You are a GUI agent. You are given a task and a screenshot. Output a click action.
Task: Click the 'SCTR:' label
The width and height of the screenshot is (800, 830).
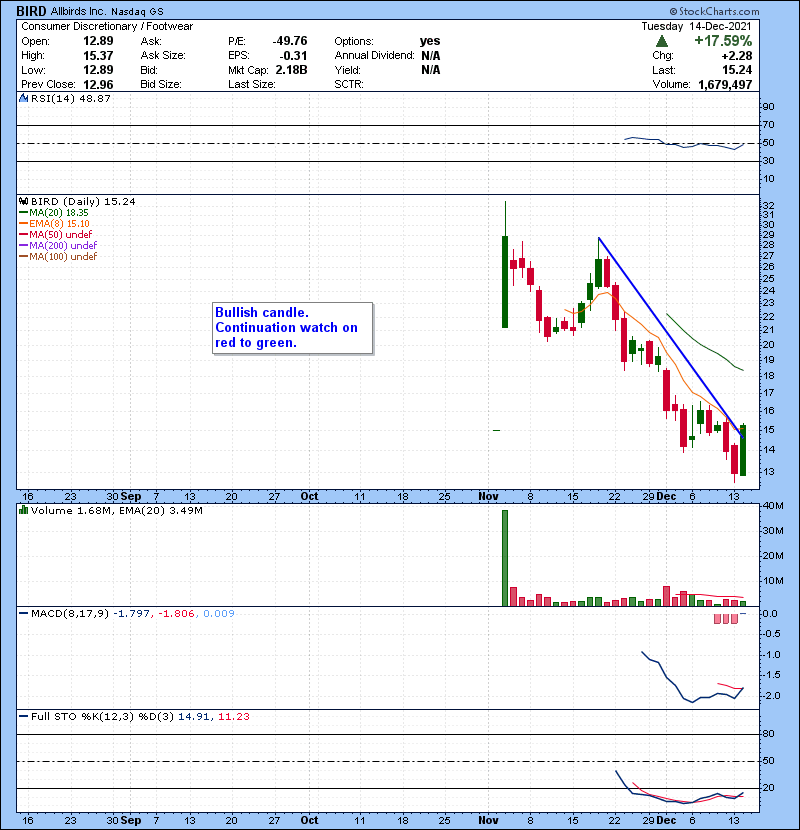point(349,84)
